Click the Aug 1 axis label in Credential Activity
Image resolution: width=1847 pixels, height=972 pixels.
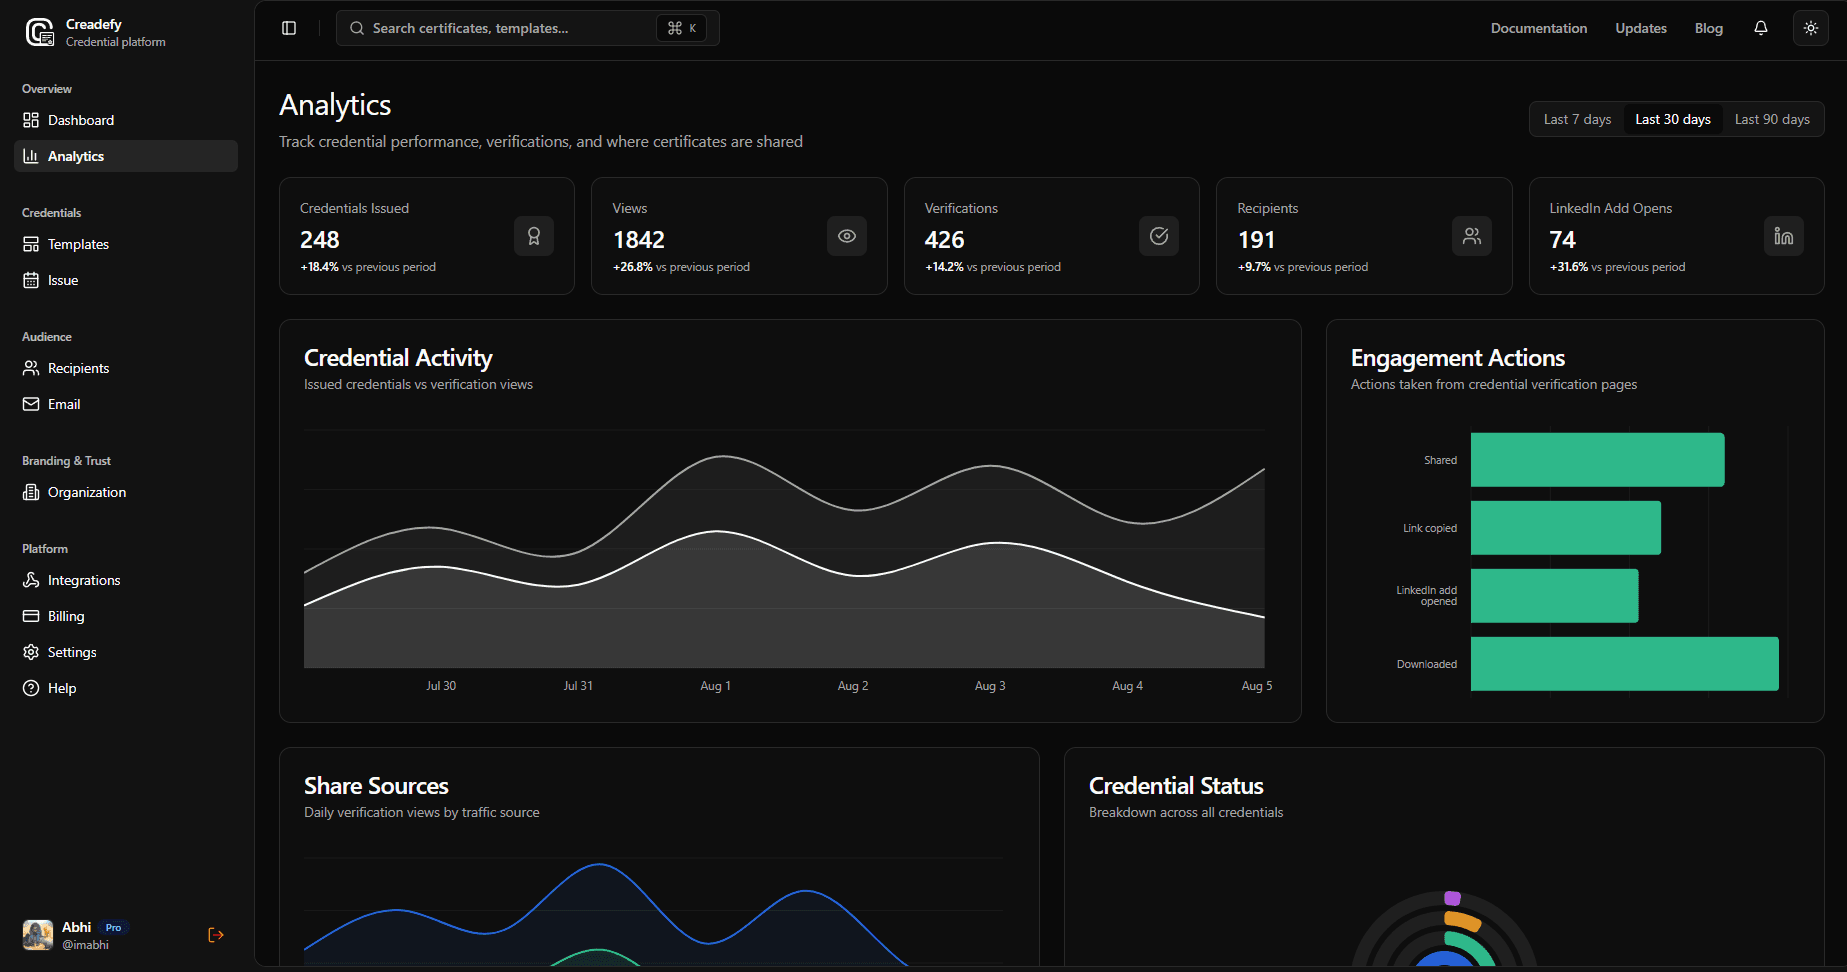pyautogui.click(x=715, y=686)
